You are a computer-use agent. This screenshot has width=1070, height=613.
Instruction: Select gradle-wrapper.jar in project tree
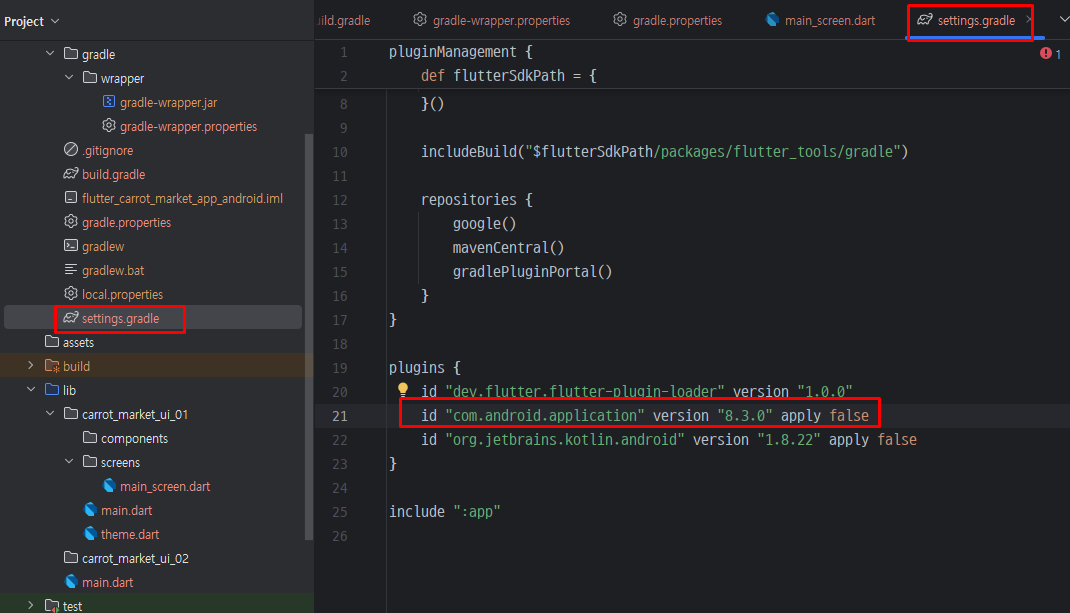pos(169,102)
